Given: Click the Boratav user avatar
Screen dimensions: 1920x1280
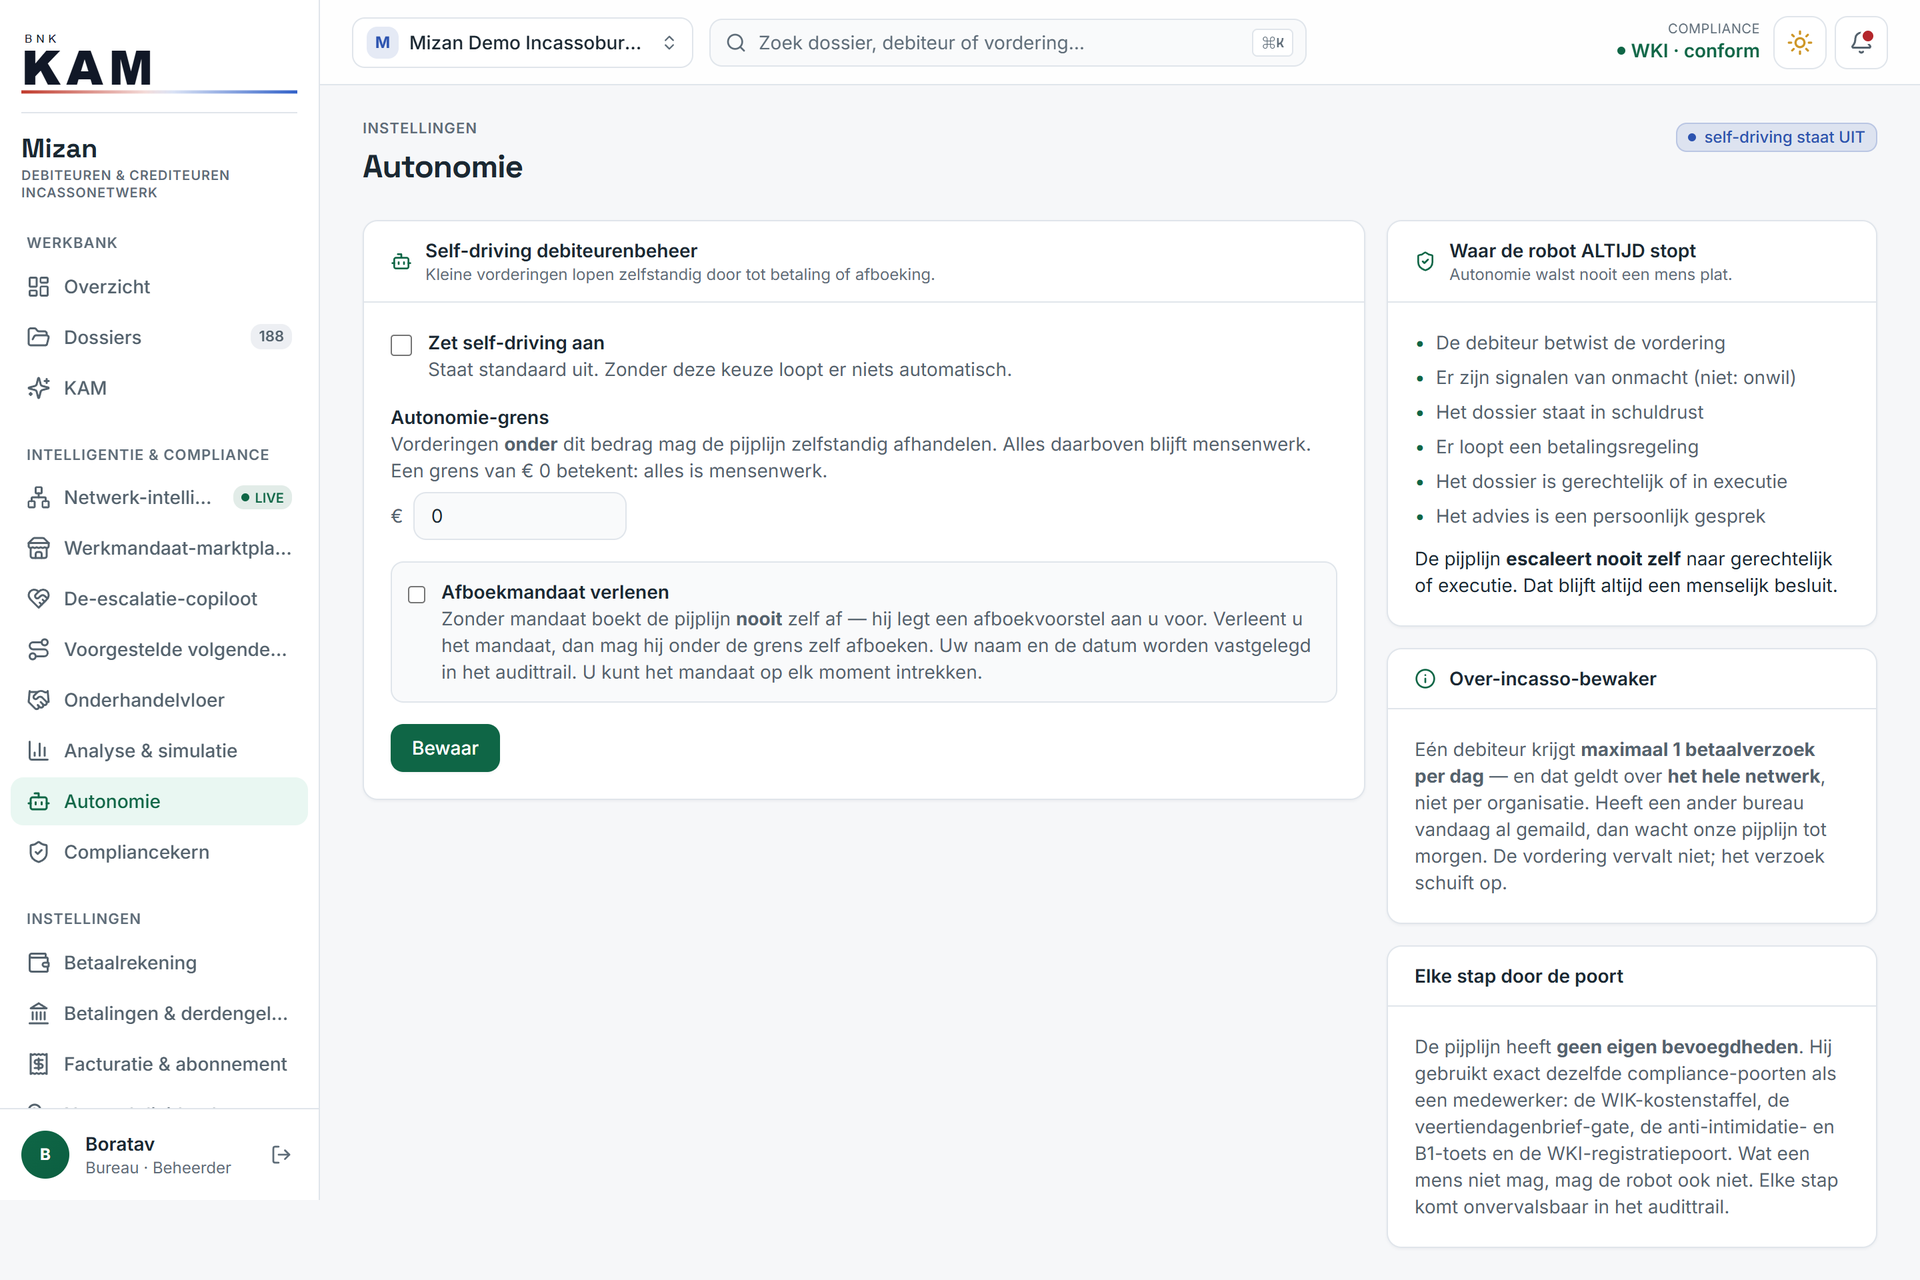Looking at the screenshot, I should tap(45, 1155).
